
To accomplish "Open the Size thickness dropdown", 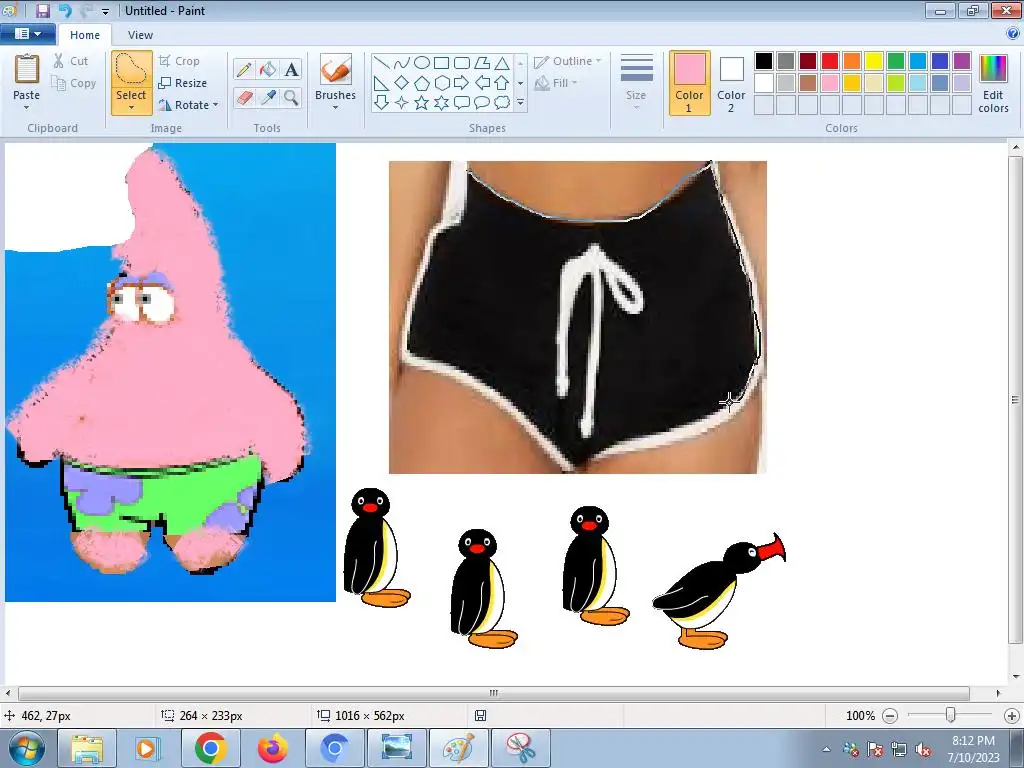I will coord(636,83).
